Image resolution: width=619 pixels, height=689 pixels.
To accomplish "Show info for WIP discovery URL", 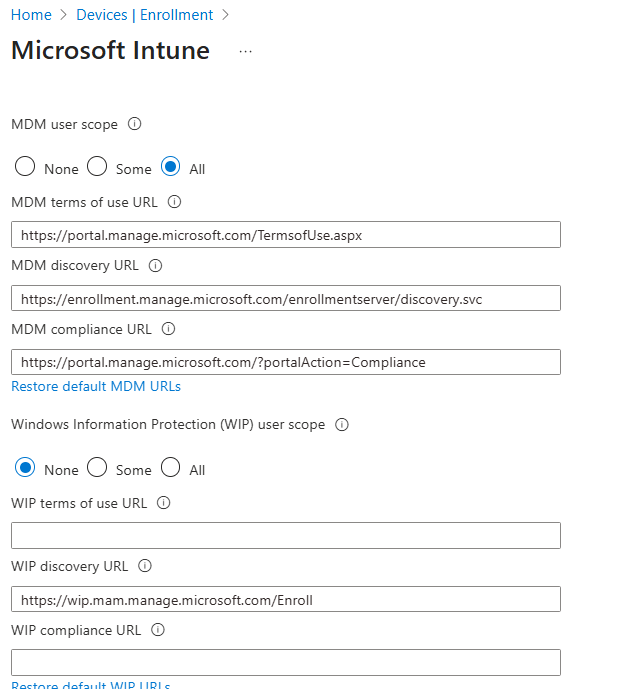I will [145, 566].
